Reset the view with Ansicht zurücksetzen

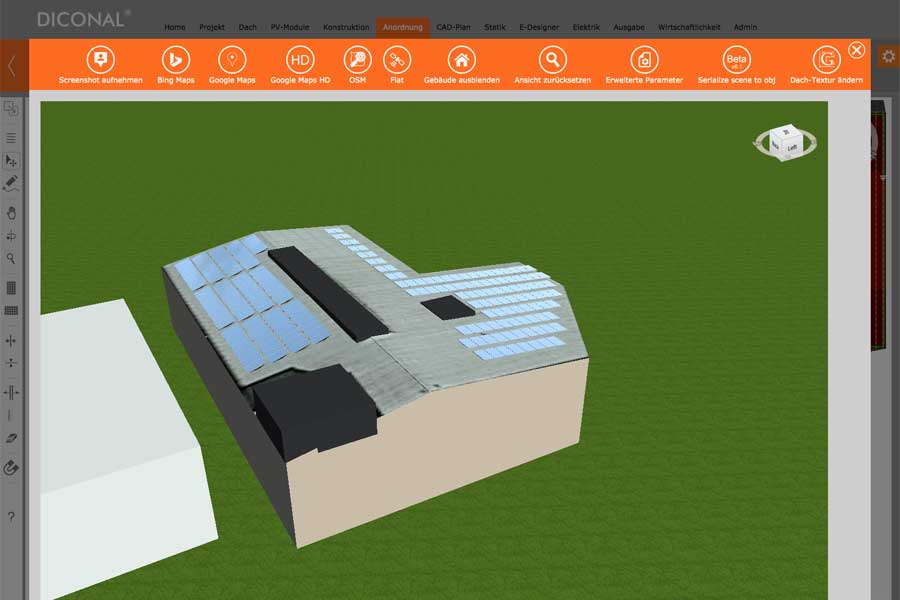click(x=552, y=59)
